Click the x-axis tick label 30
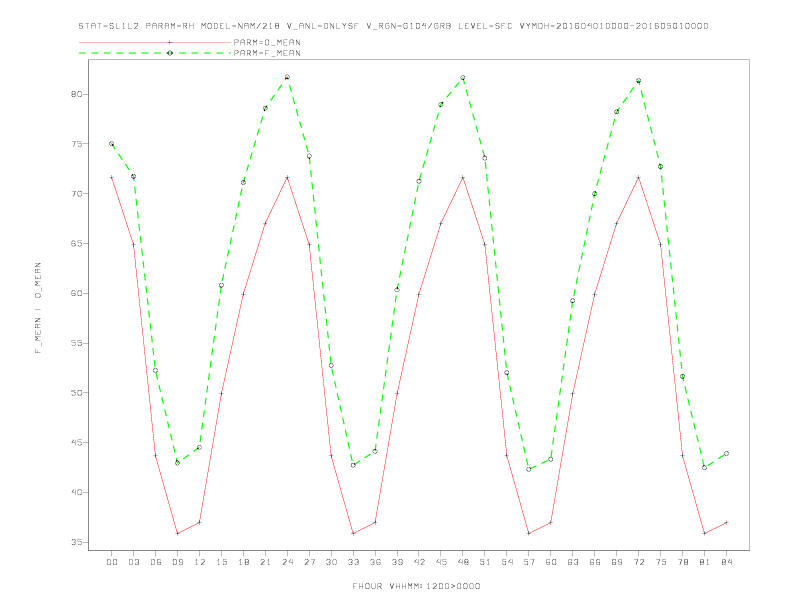This screenshot has height=612, width=792. point(331,562)
